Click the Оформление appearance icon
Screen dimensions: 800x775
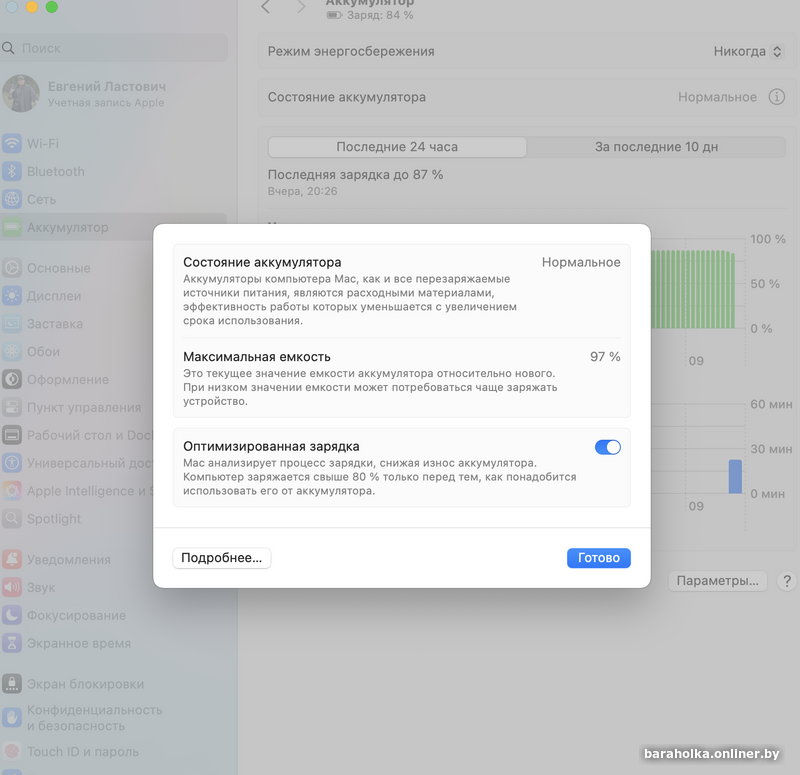12,379
